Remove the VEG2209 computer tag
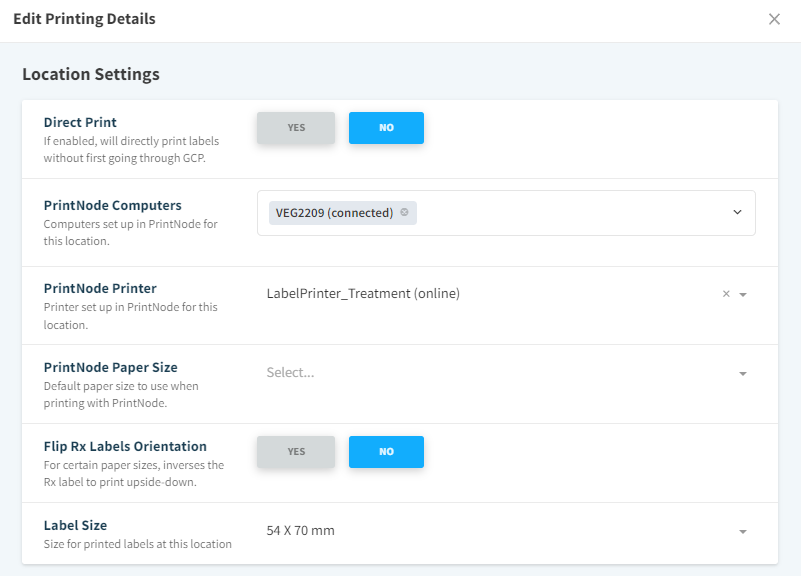This screenshot has height=576, width=801. click(404, 212)
